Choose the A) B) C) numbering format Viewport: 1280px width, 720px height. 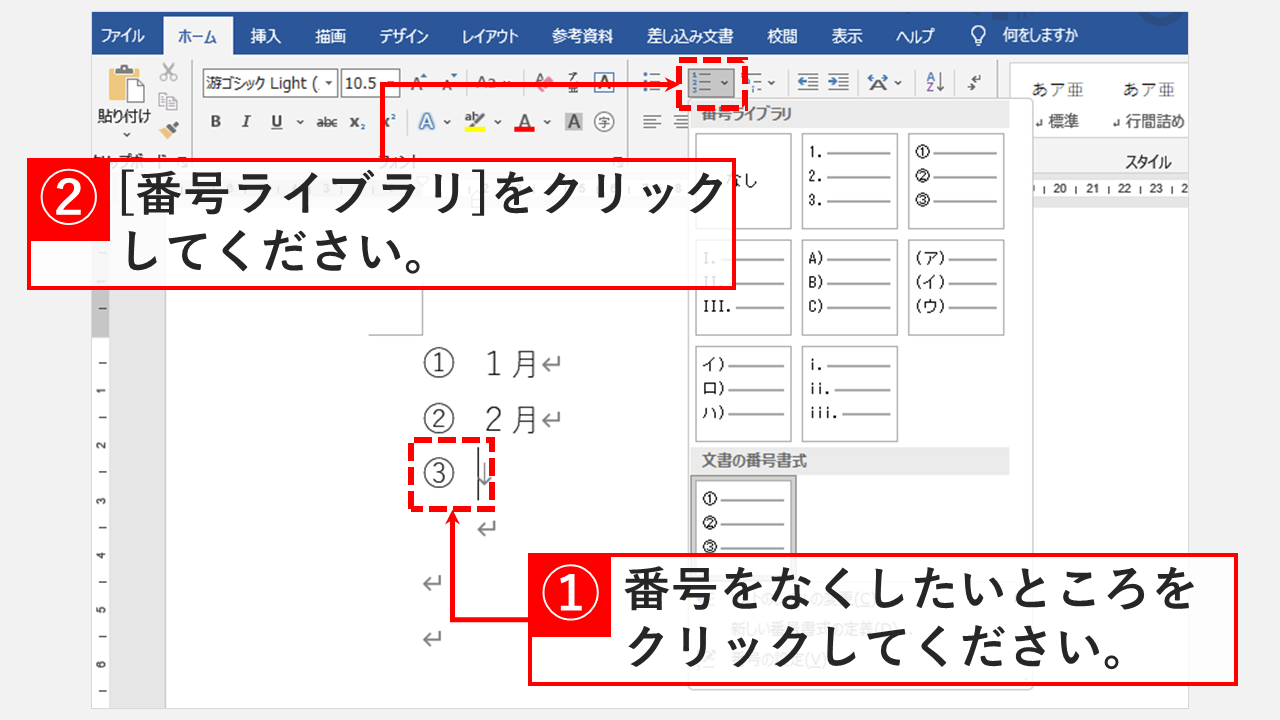point(850,287)
